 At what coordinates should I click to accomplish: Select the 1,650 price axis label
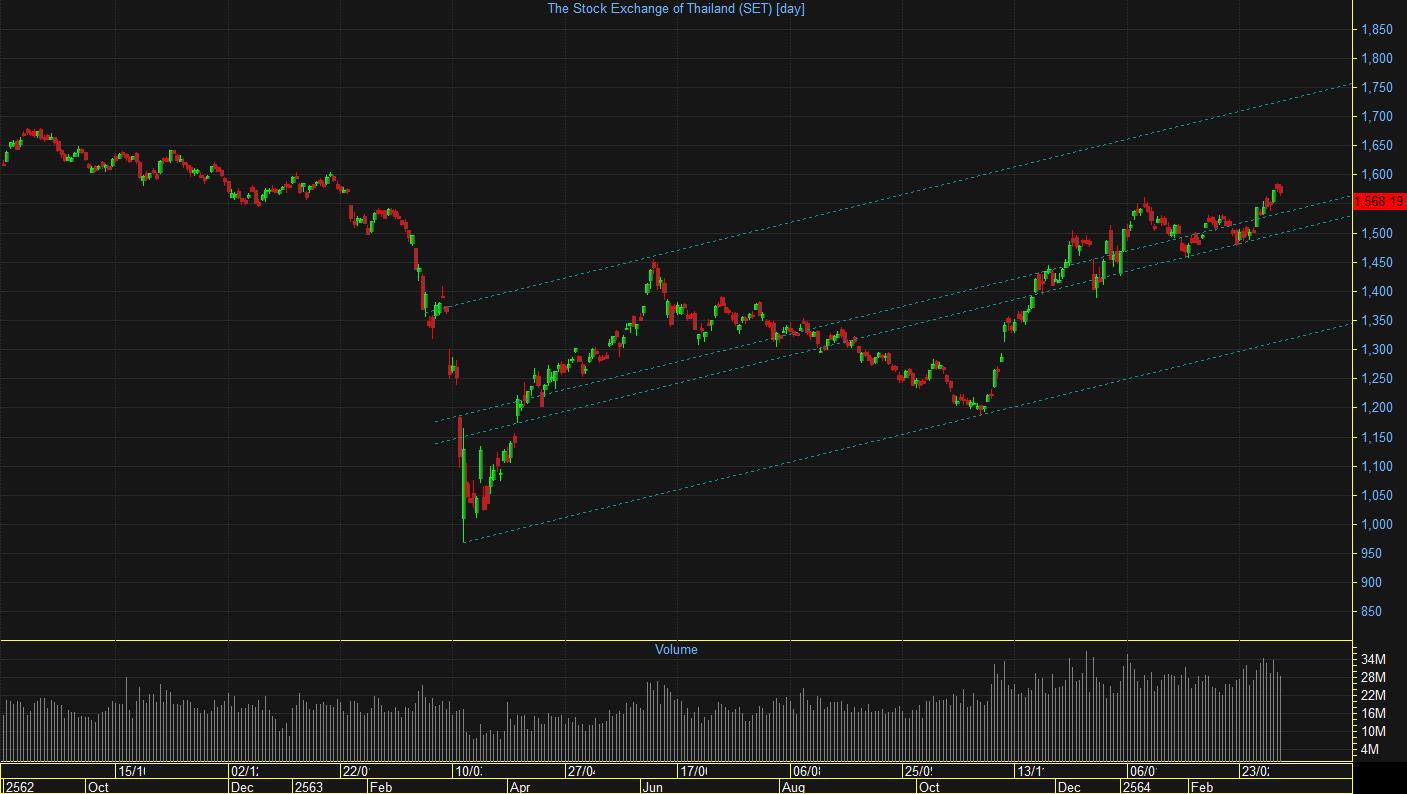pyautogui.click(x=1377, y=146)
